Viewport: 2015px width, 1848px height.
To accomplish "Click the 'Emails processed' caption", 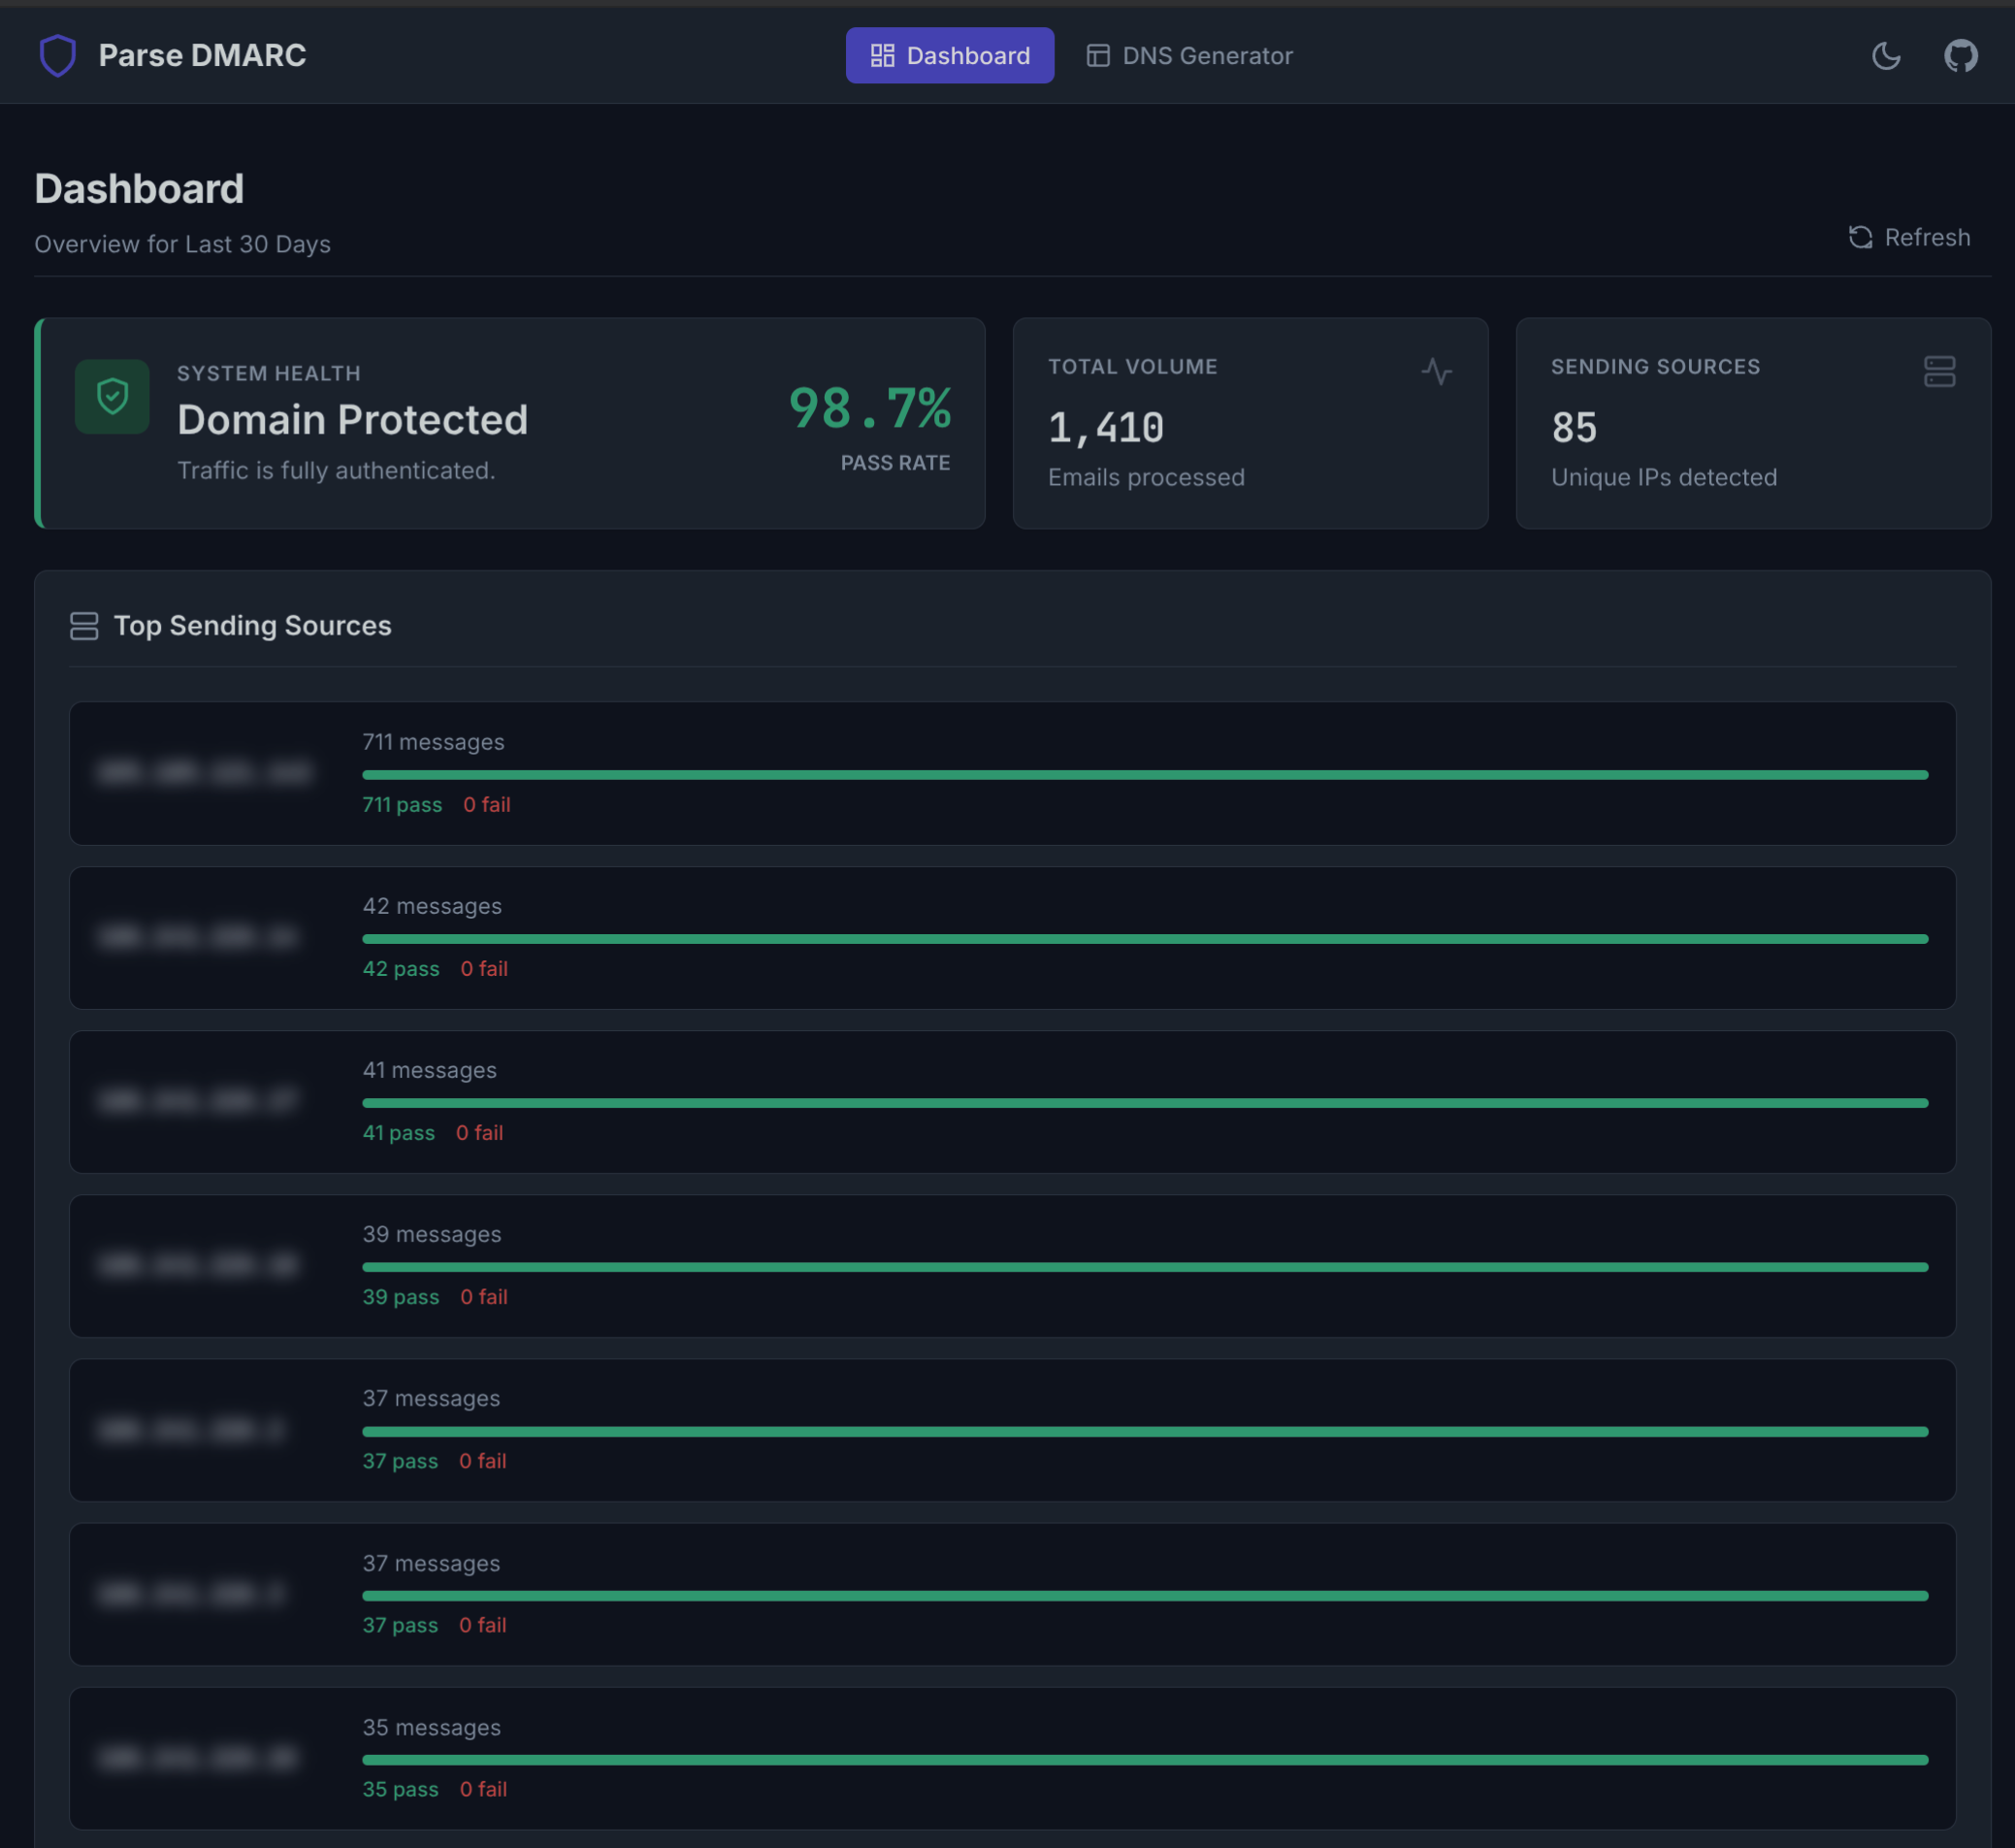I will 1146,477.
